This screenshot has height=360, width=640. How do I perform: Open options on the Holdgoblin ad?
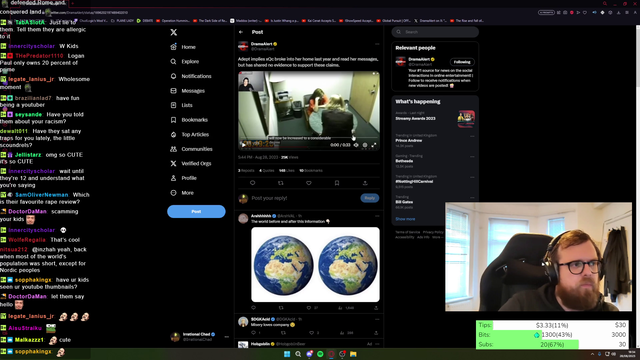click(x=377, y=344)
